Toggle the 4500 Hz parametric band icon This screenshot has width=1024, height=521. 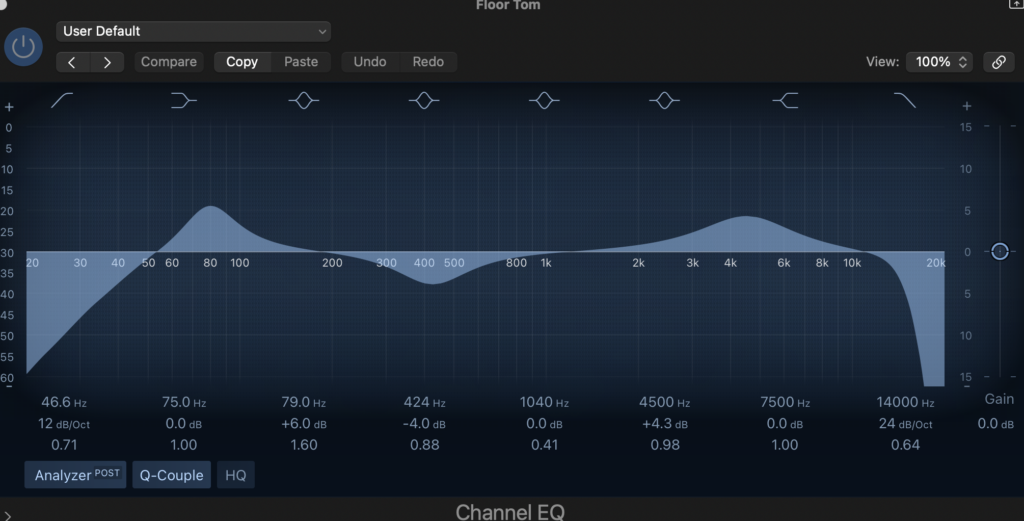664,100
